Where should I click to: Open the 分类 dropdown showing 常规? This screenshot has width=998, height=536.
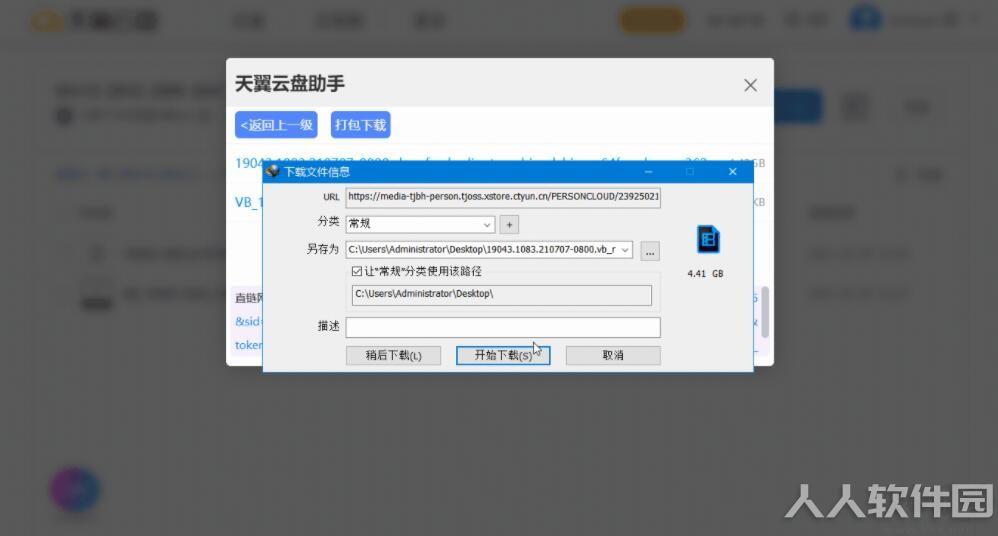tap(420, 224)
